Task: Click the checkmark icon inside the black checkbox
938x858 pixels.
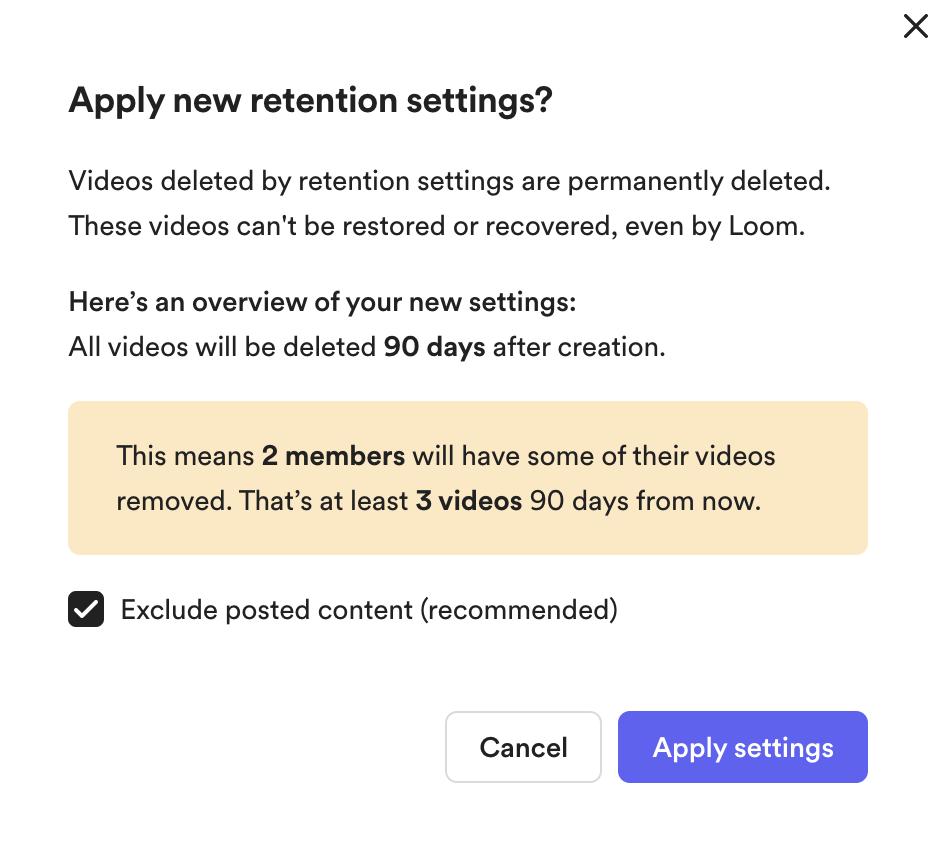Action: [x=86, y=609]
